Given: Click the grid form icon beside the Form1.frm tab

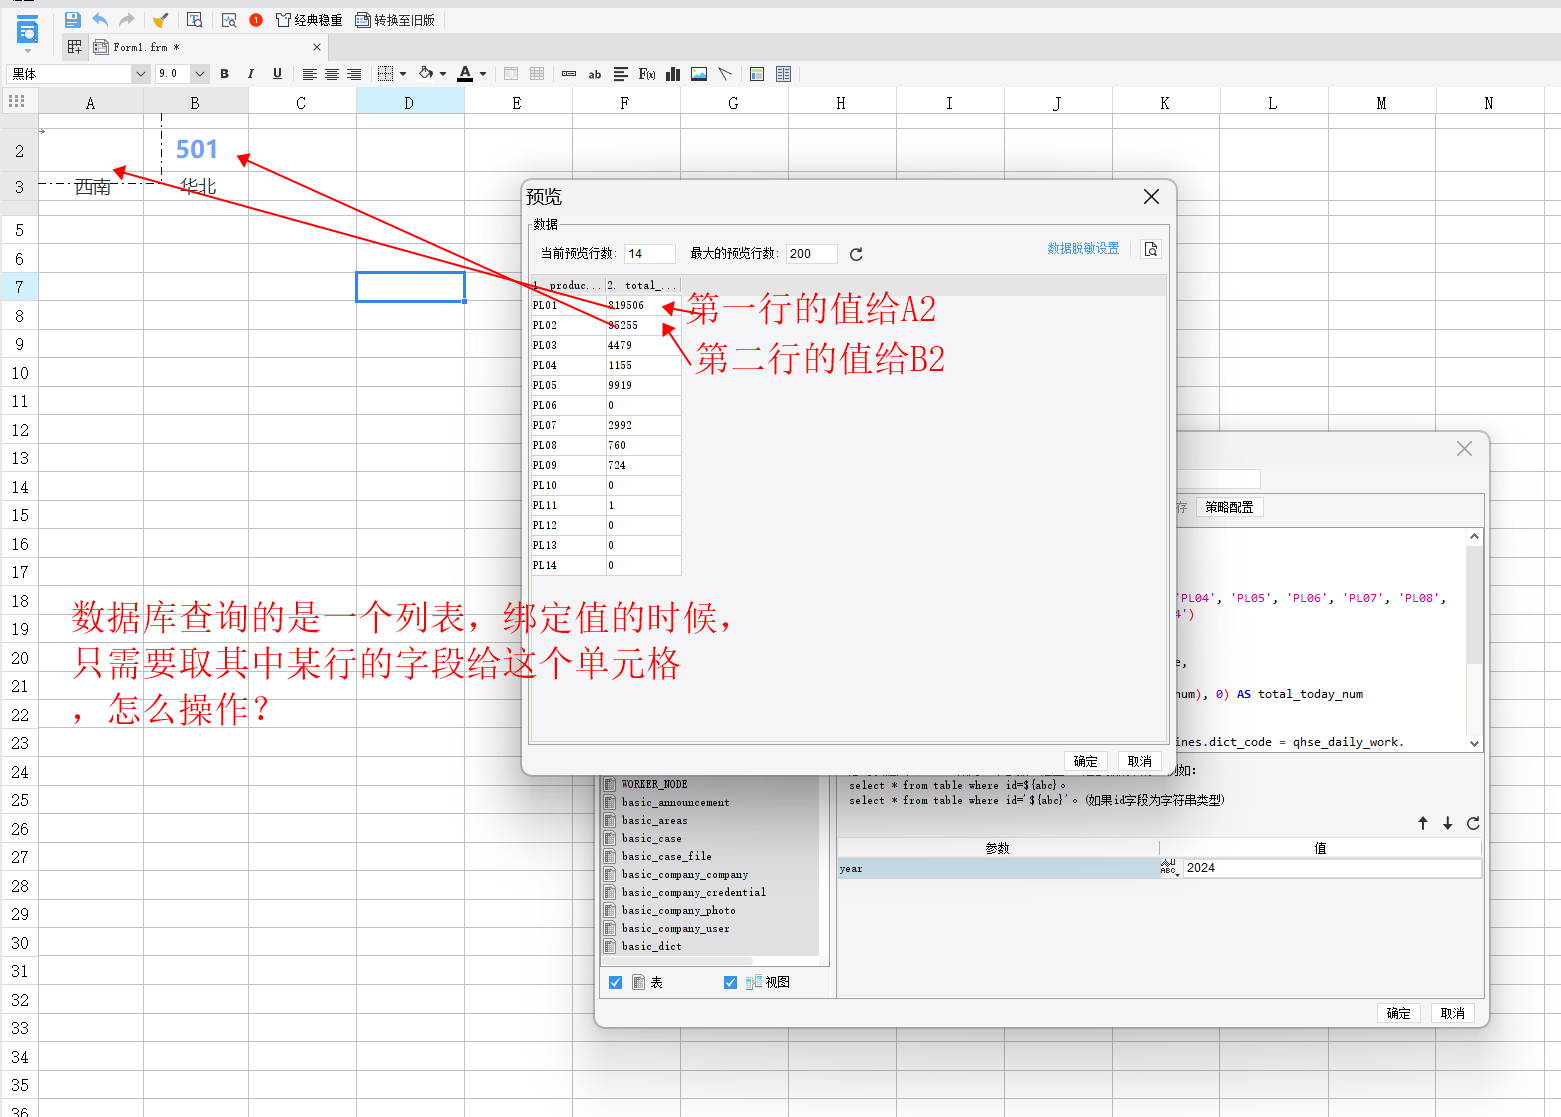Looking at the screenshot, I should click(75, 47).
